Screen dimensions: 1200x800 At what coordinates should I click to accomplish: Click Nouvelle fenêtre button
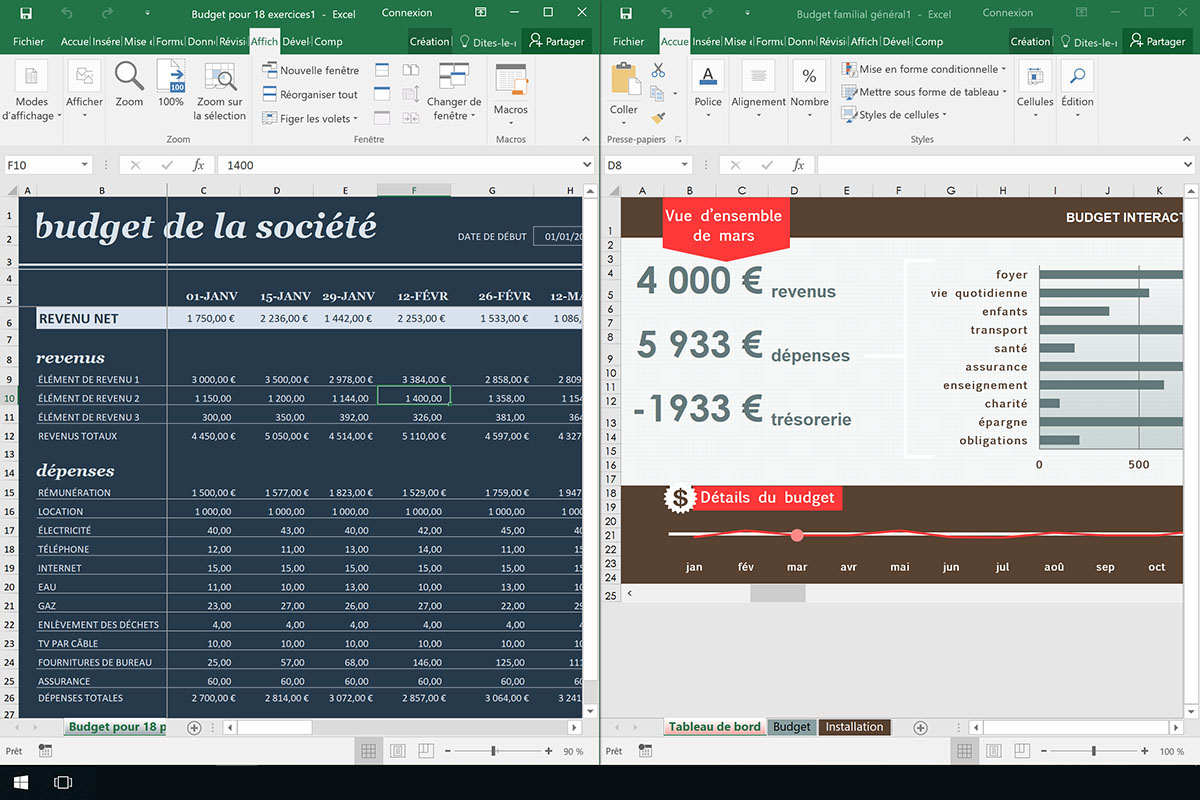311,71
